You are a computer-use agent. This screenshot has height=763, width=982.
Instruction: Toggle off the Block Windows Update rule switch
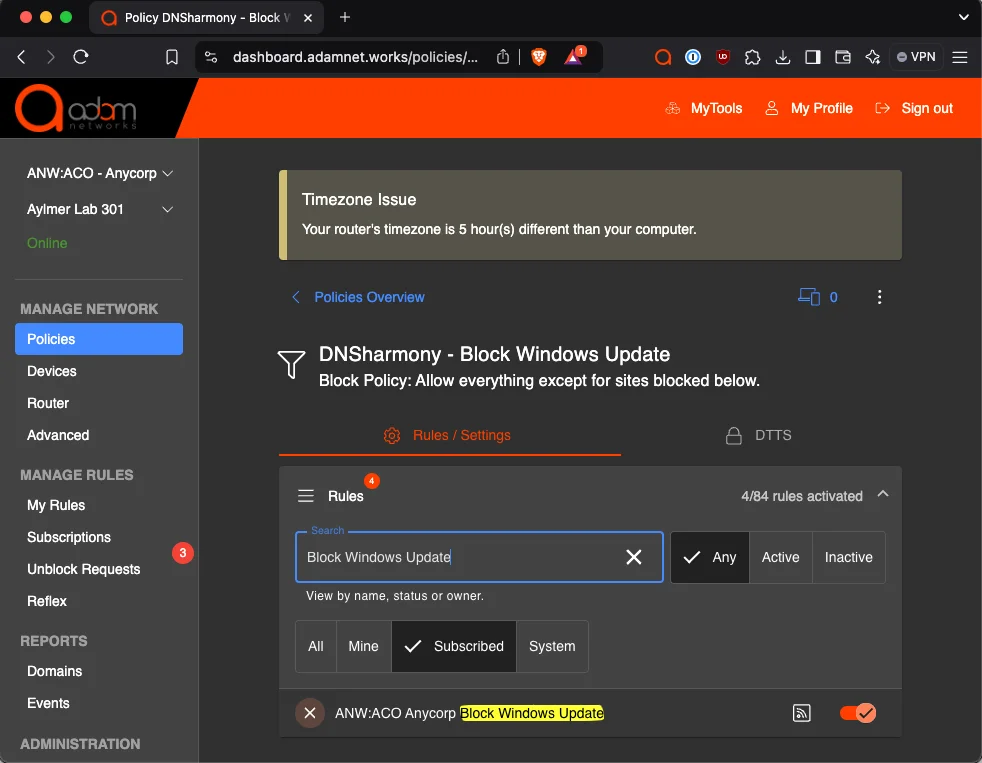(x=858, y=713)
